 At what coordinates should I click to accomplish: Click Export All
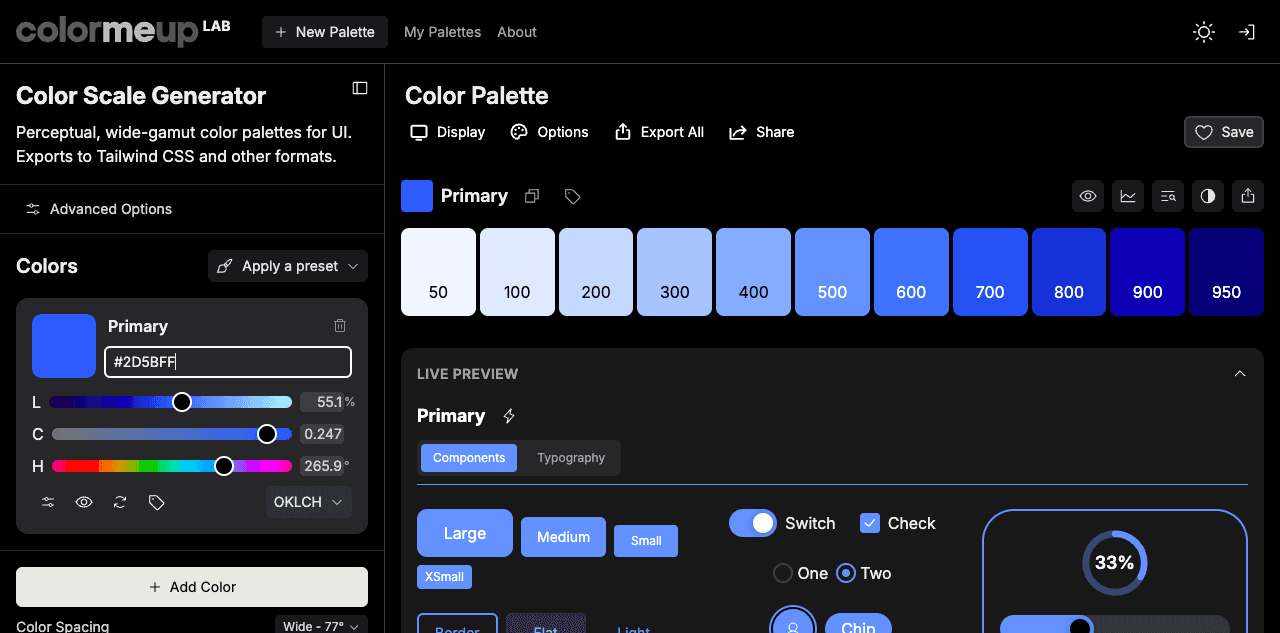tap(659, 132)
